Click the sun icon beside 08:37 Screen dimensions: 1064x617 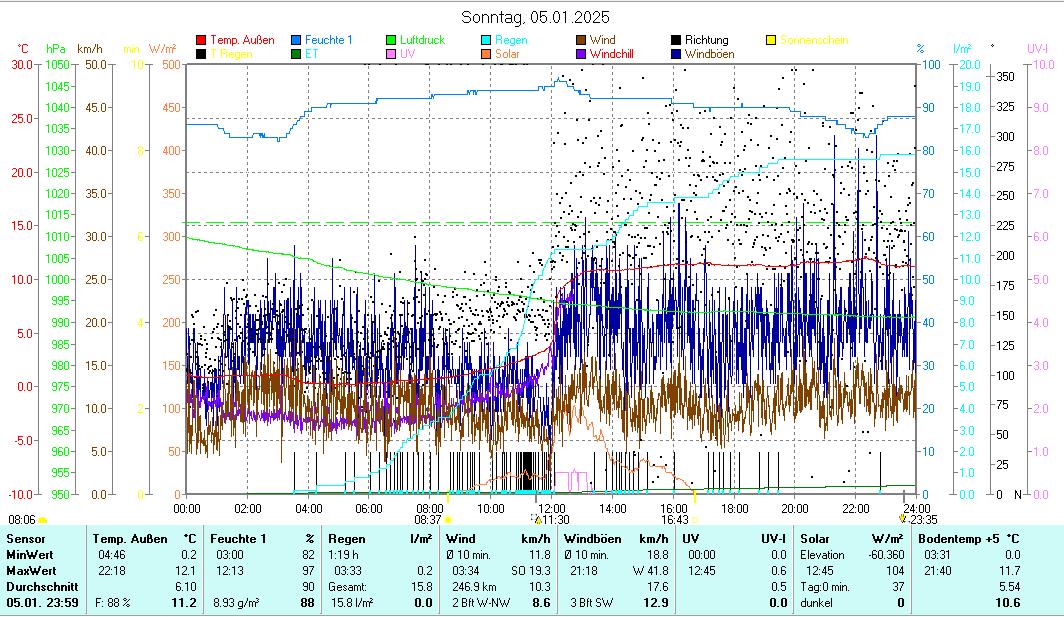[448, 520]
